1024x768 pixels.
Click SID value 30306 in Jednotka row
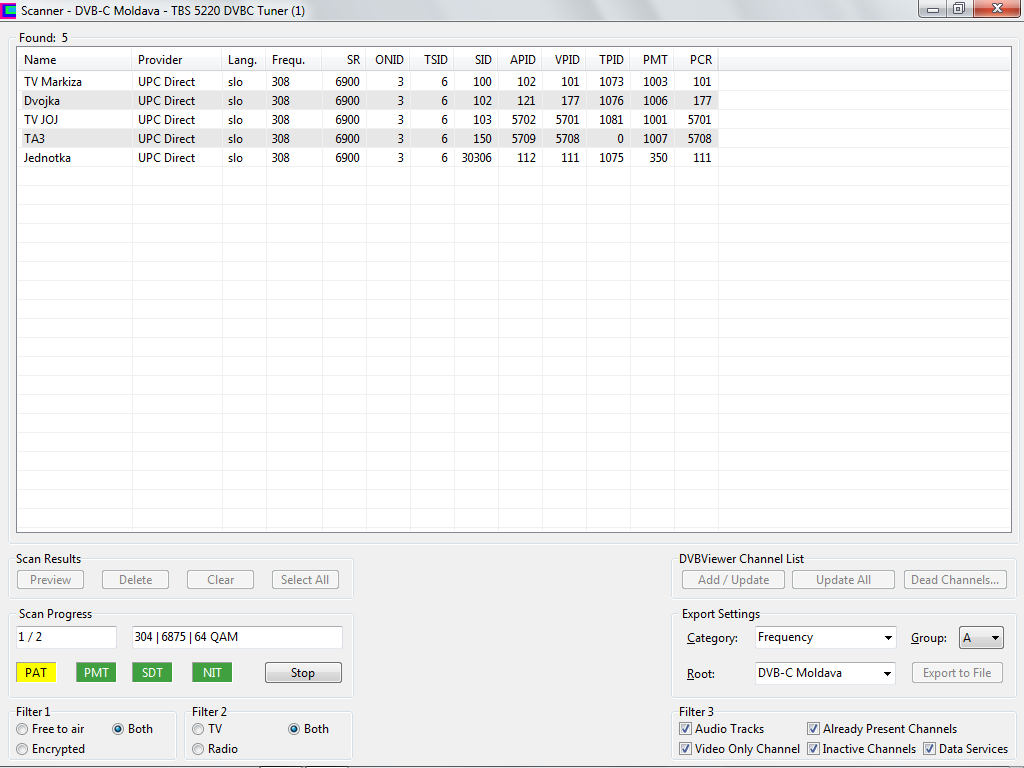(477, 157)
